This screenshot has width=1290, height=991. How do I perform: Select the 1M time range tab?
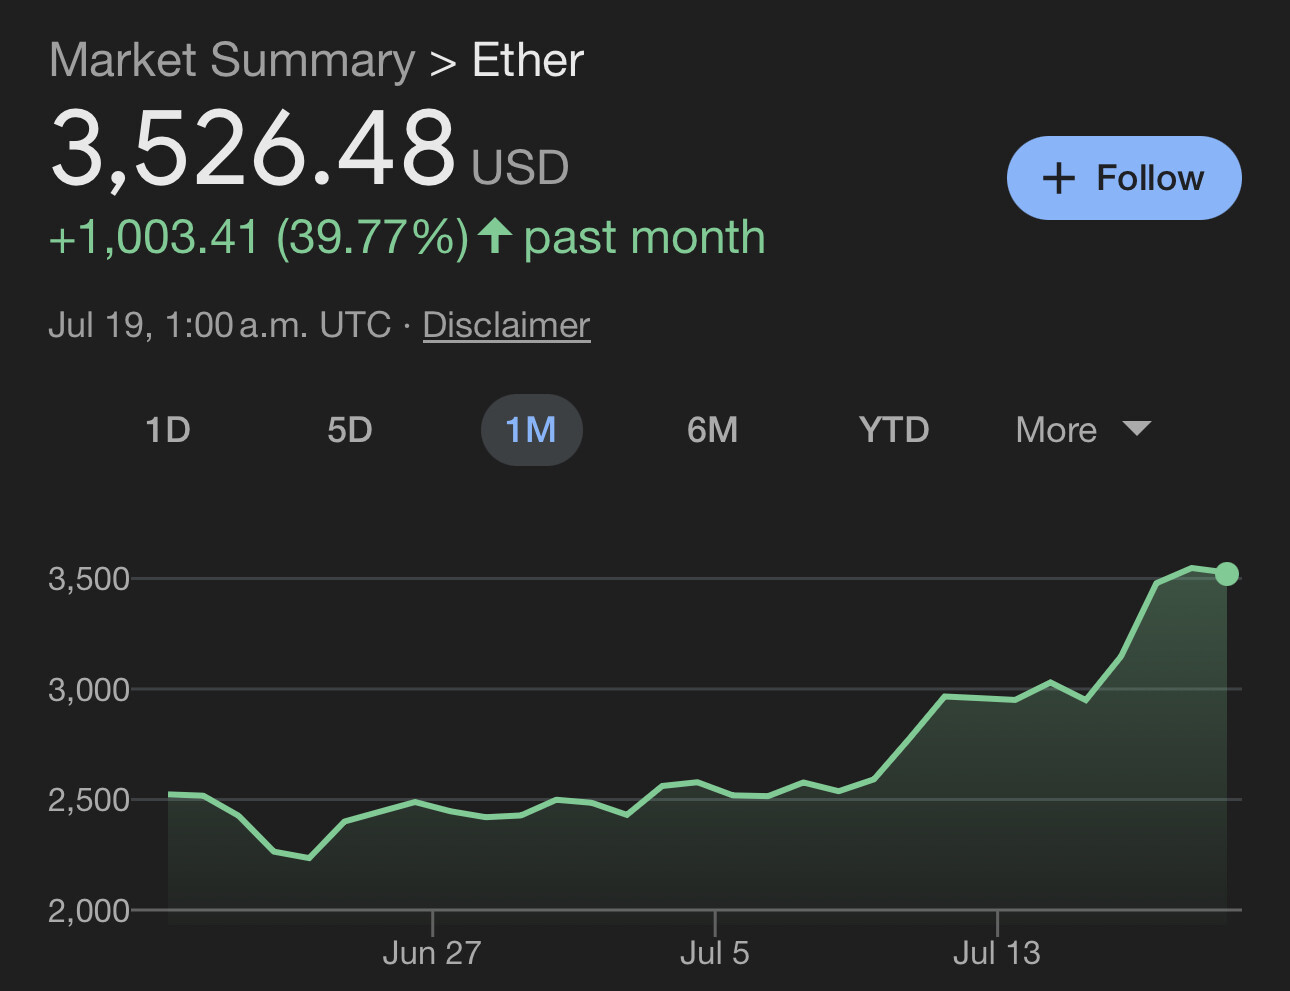[x=531, y=430]
